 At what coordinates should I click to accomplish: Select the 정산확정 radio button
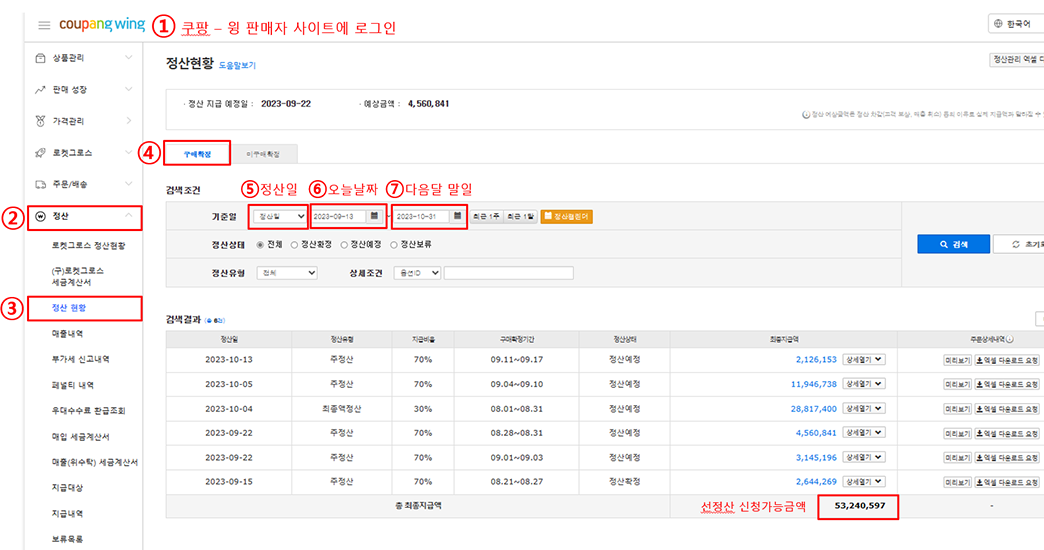(294, 245)
